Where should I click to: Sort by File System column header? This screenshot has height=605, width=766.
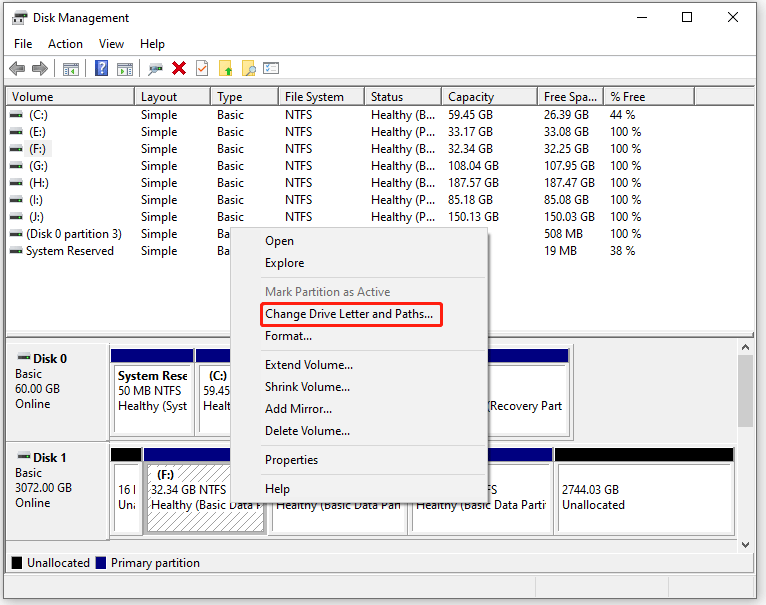coord(321,97)
